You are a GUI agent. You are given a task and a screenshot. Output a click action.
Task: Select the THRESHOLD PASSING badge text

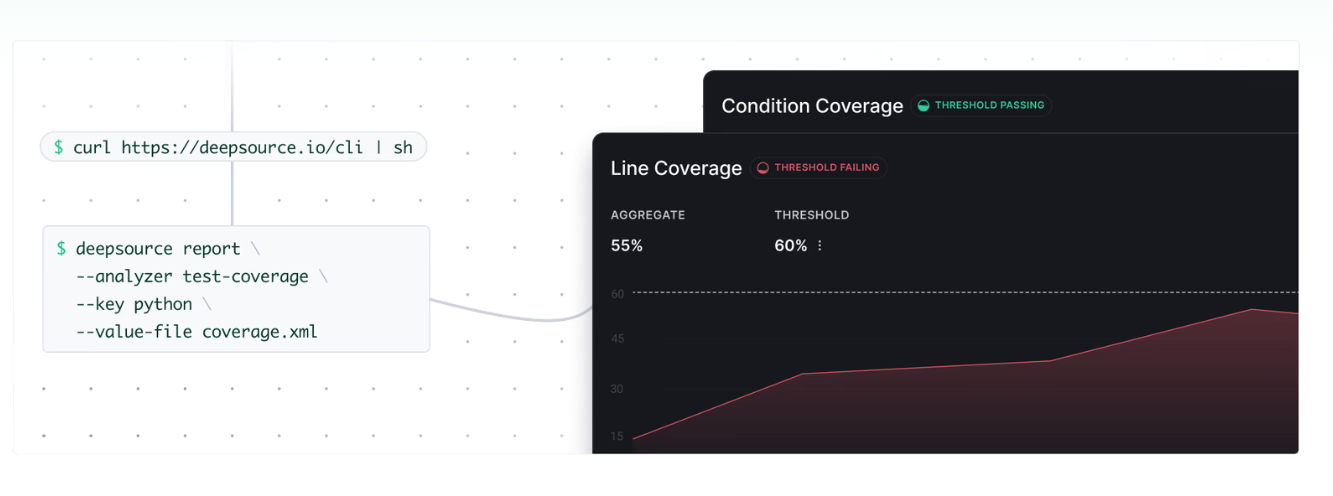click(x=989, y=105)
